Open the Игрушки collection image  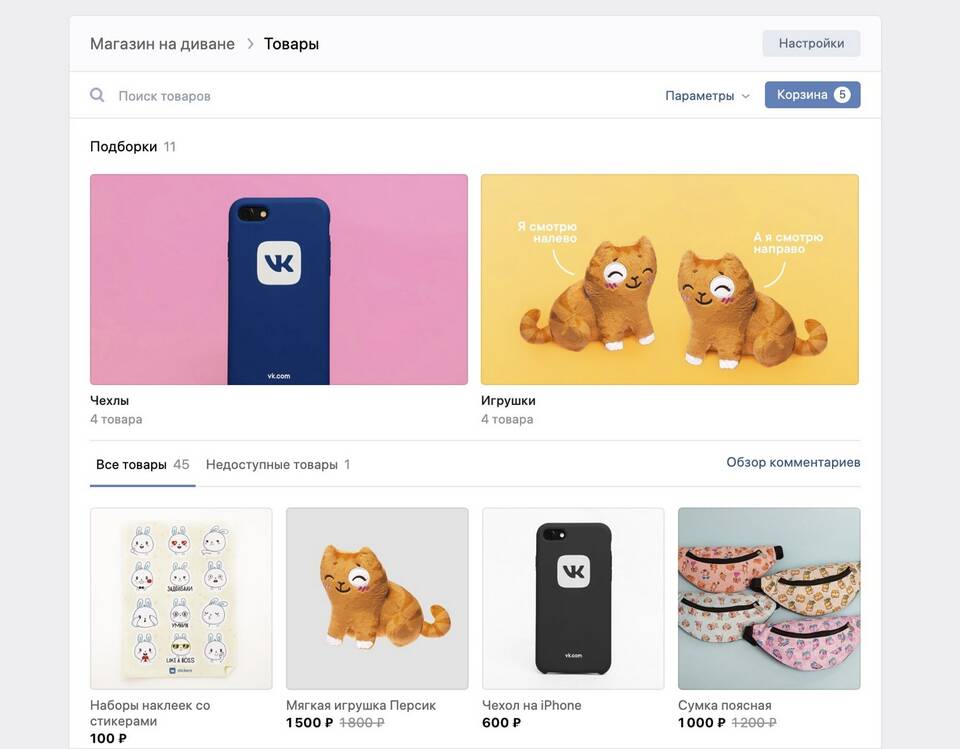(670, 279)
